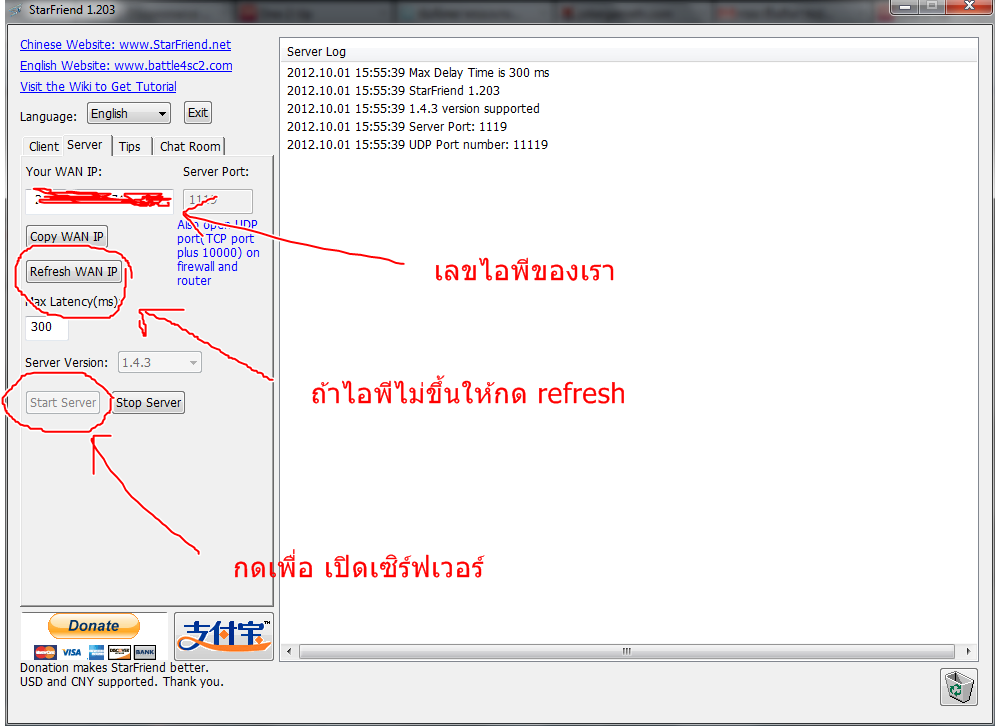The height and width of the screenshot is (726, 995).
Task: Click the Server Log column header
Action: (x=628, y=52)
